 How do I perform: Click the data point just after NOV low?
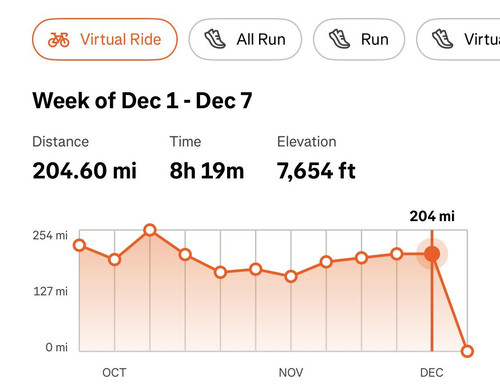coord(326,262)
